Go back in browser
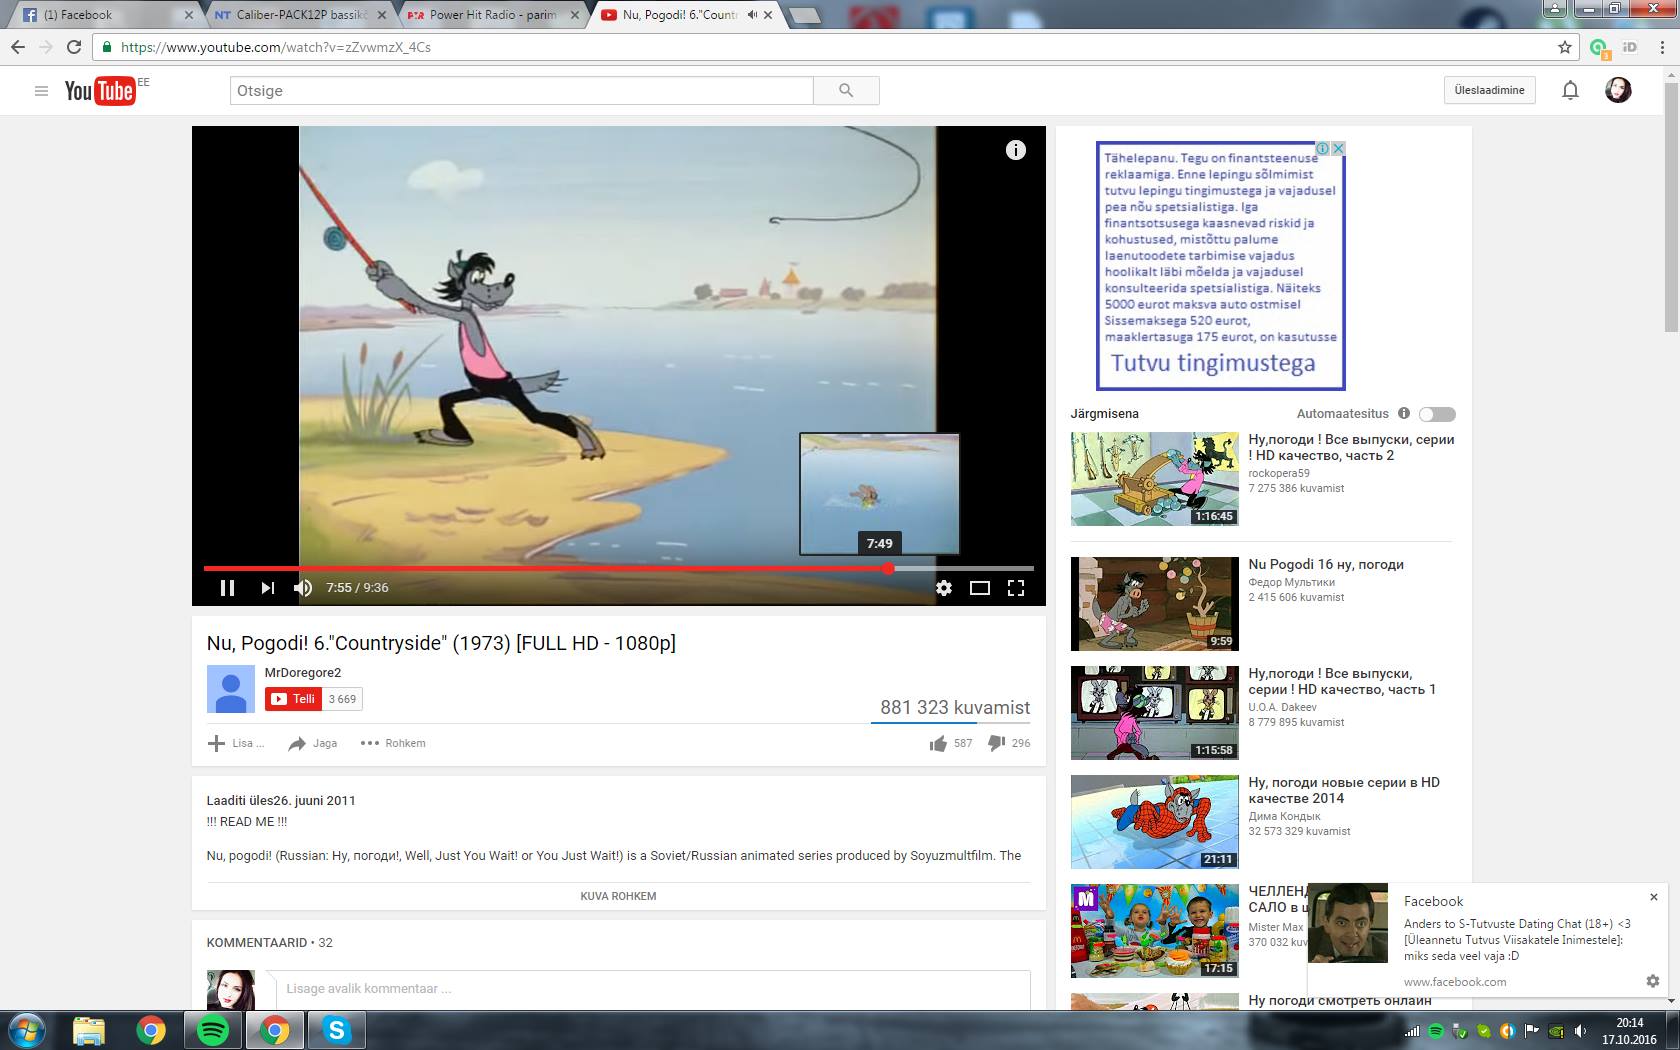The height and width of the screenshot is (1050, 1680). [x=18, y=47]
